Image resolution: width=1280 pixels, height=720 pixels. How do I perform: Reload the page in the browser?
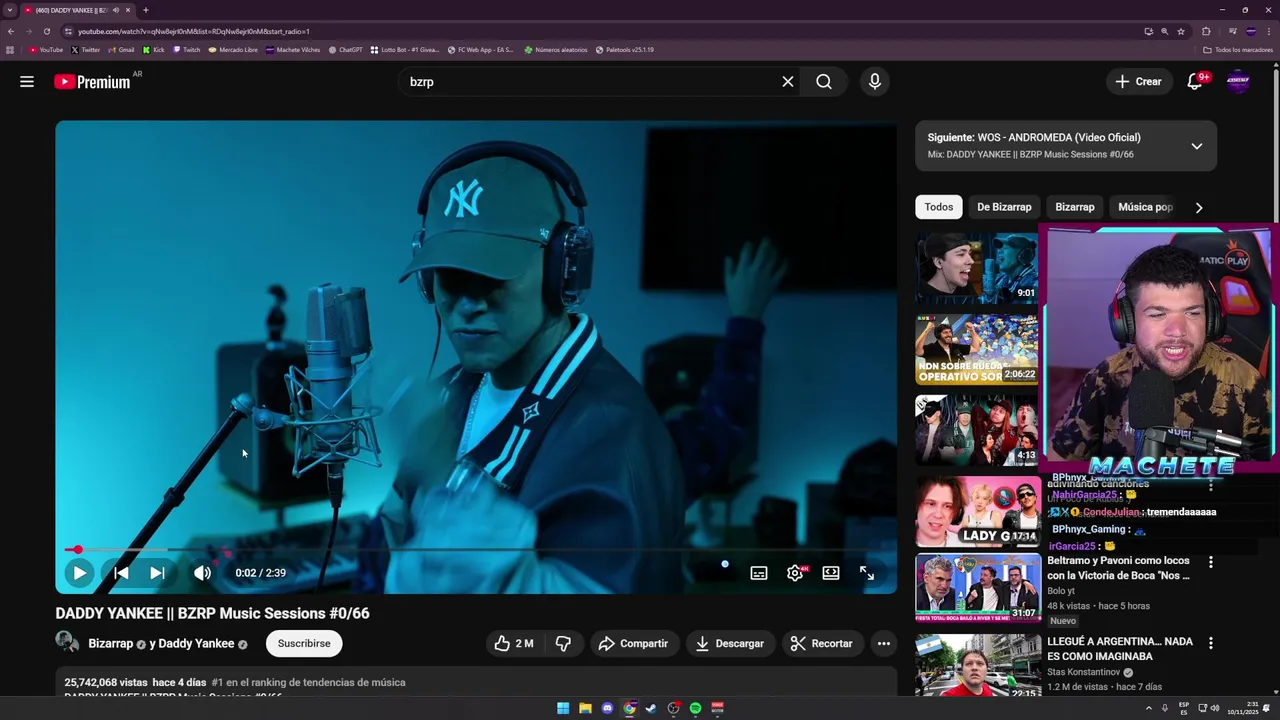(x=46, y=31)
